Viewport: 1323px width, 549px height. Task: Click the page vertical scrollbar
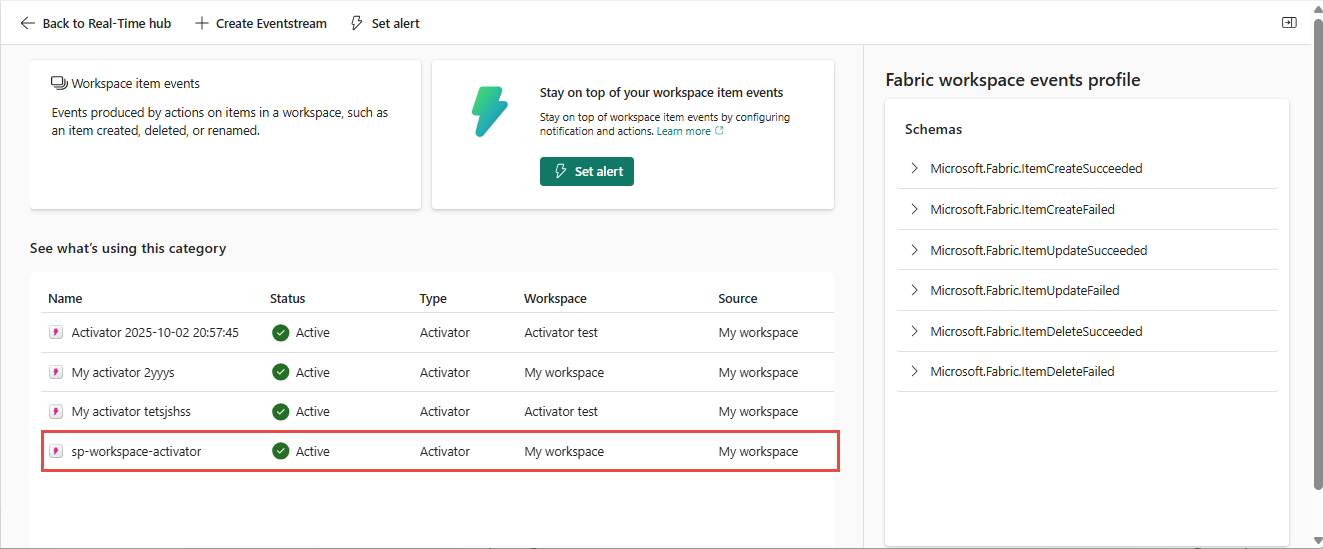(x=1315, y=250)
